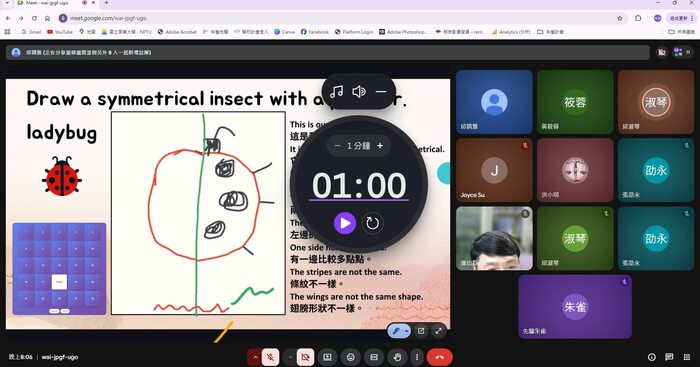Open the Chrome menu three dots
This screenshot has height=367, width=700.
point(692,18)
